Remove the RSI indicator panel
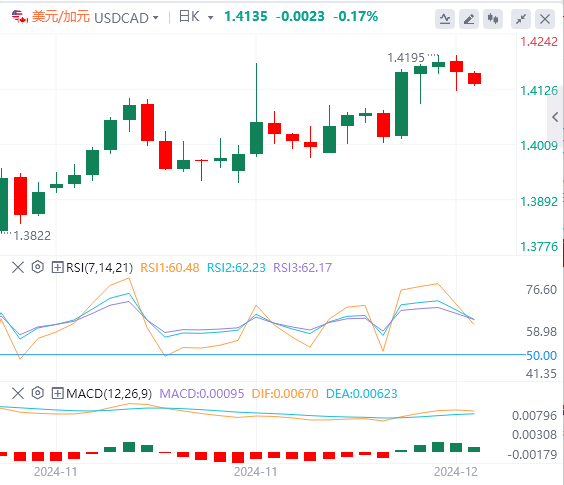The width and height of the screenshot is (564, 485). 18,267
